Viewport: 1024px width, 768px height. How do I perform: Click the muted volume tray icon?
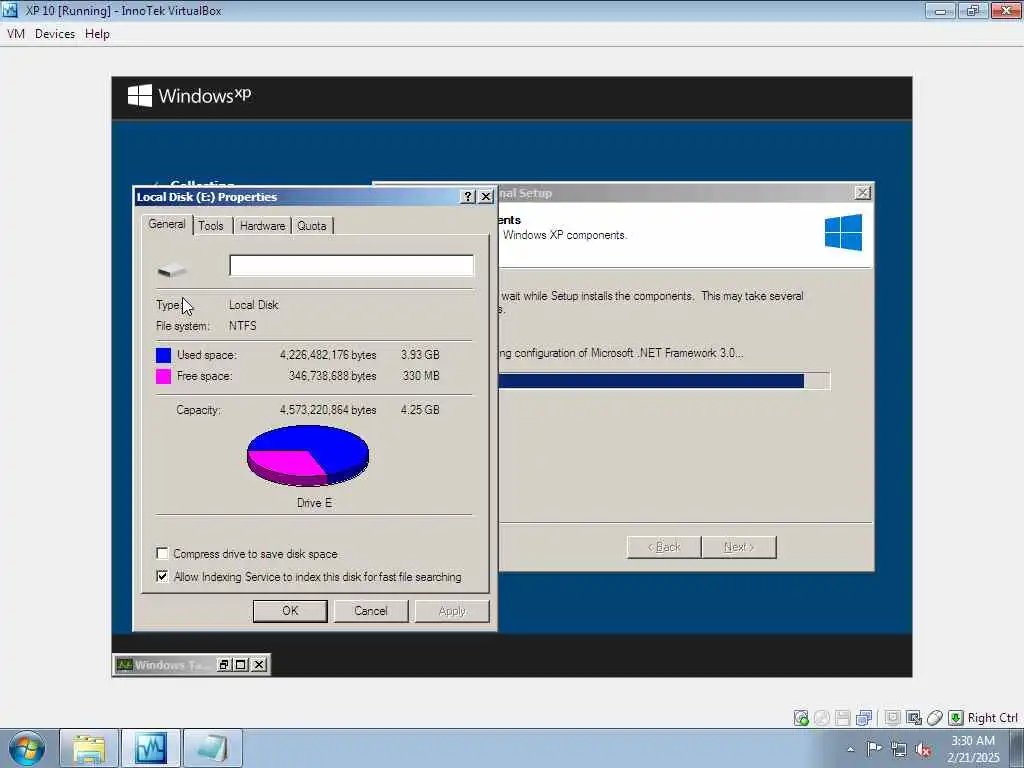coord(923,749)
